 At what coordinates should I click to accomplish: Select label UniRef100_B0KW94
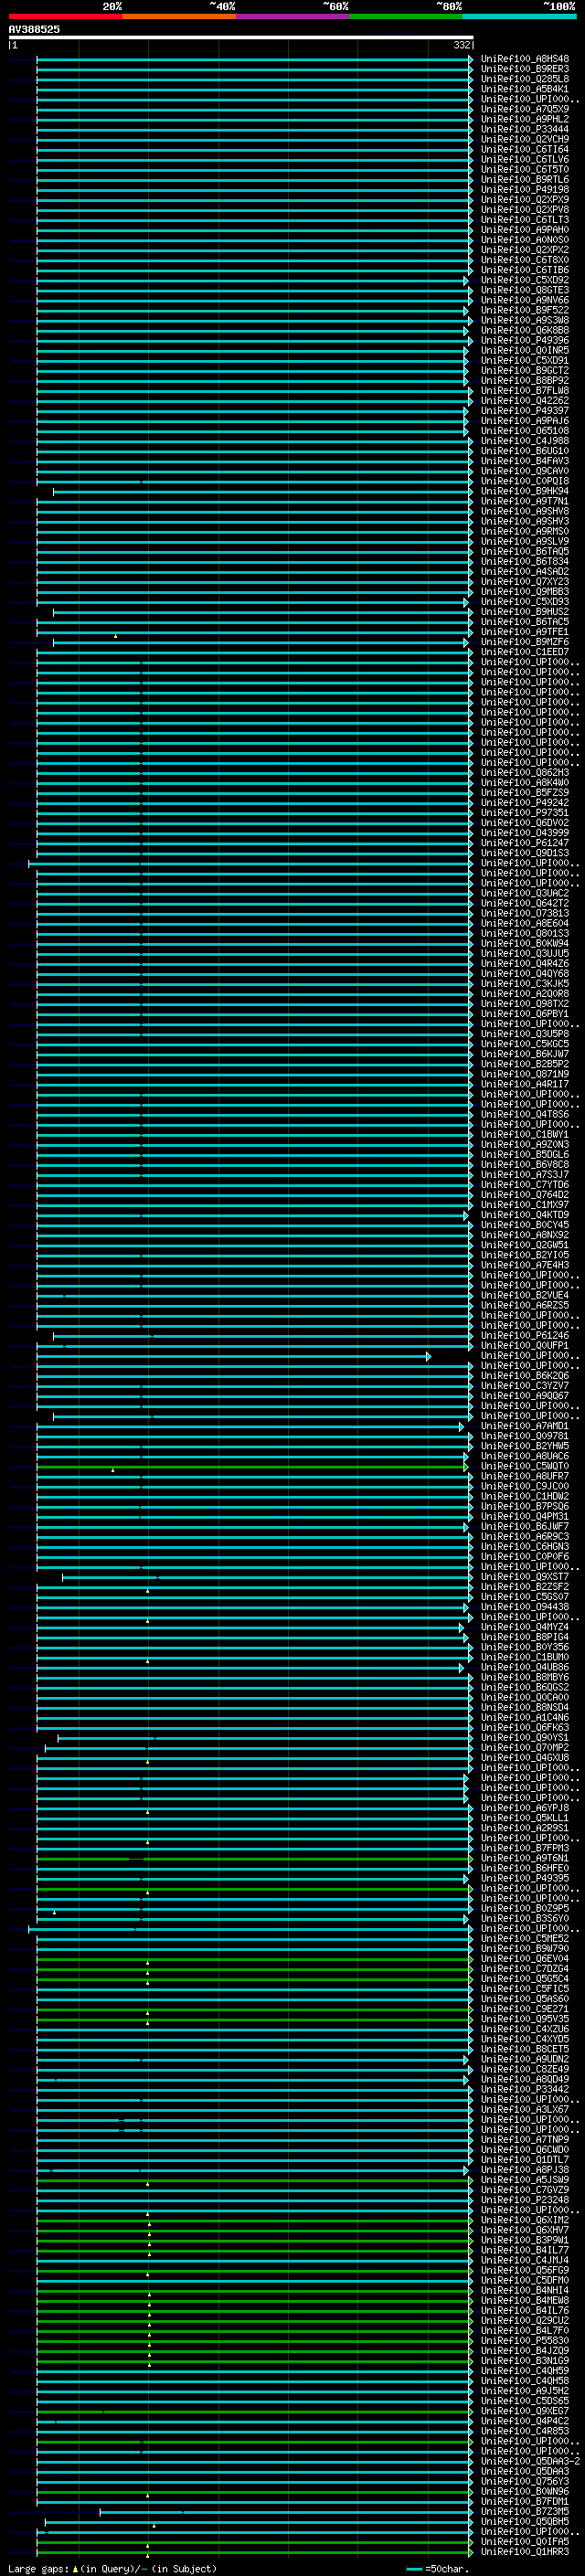click(x=525, y=943)
